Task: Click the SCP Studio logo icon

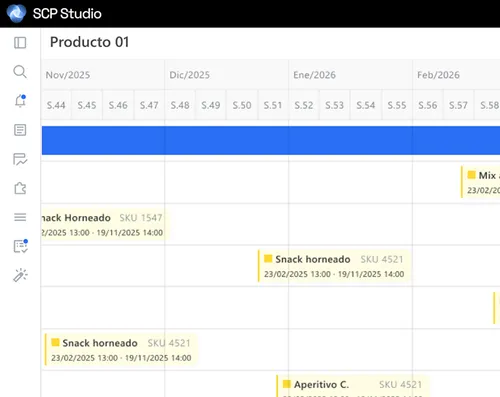Action: (16, 13)
